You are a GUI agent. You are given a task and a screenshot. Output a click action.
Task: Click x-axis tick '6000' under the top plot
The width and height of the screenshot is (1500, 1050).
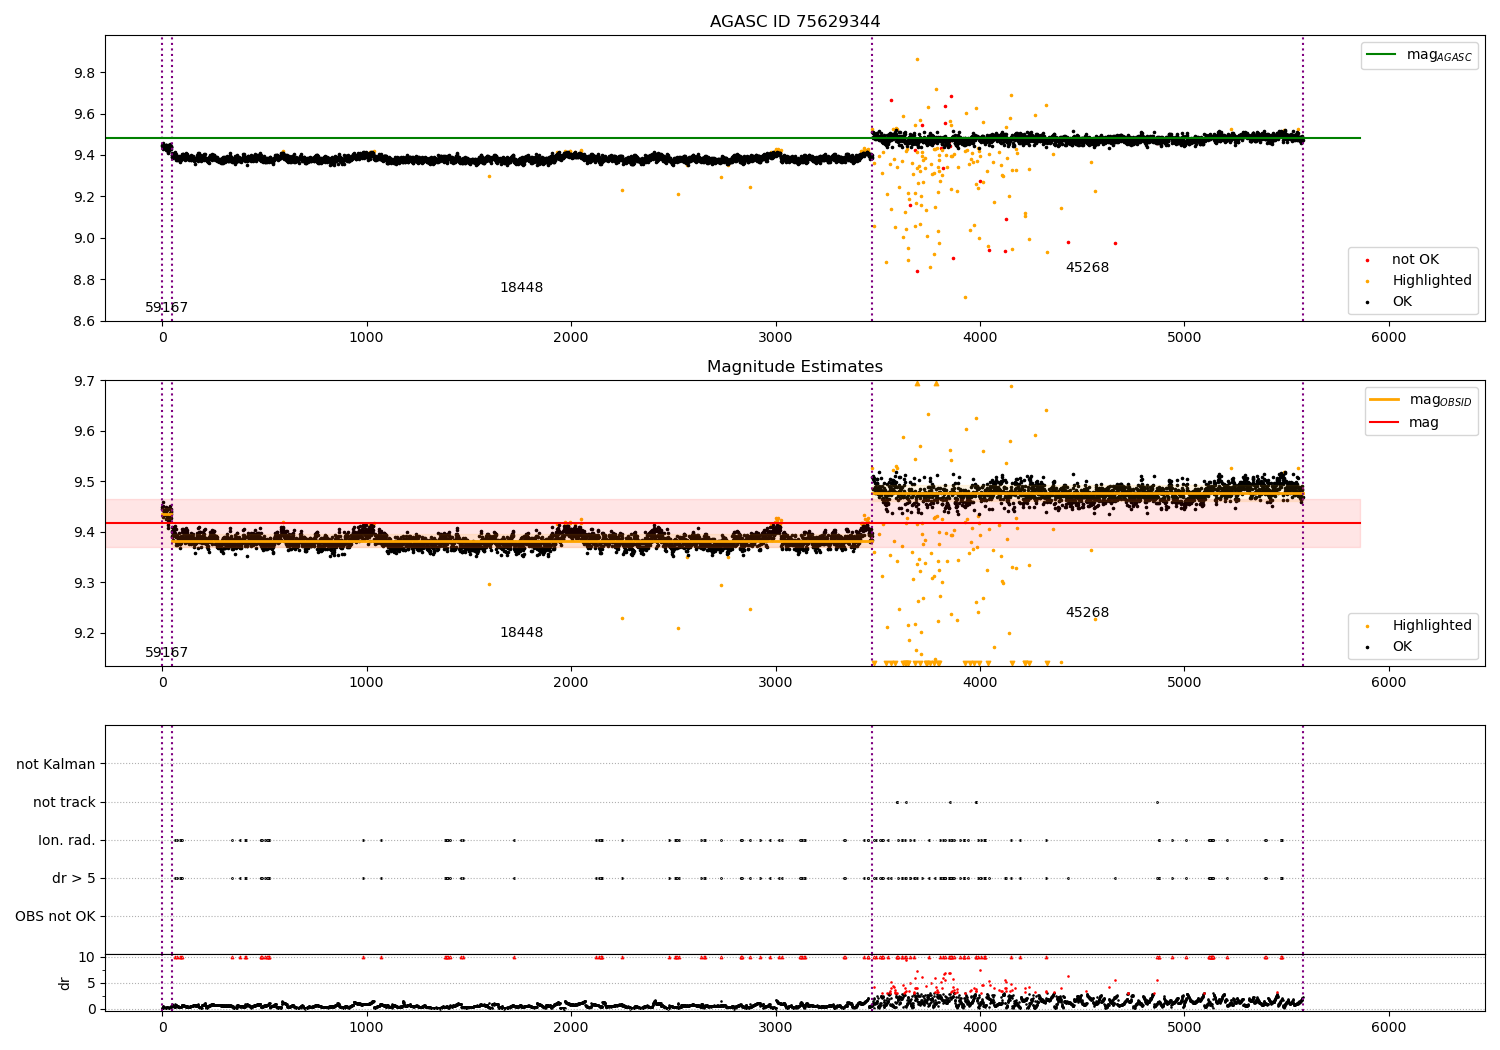click(x=1389, y=338)
